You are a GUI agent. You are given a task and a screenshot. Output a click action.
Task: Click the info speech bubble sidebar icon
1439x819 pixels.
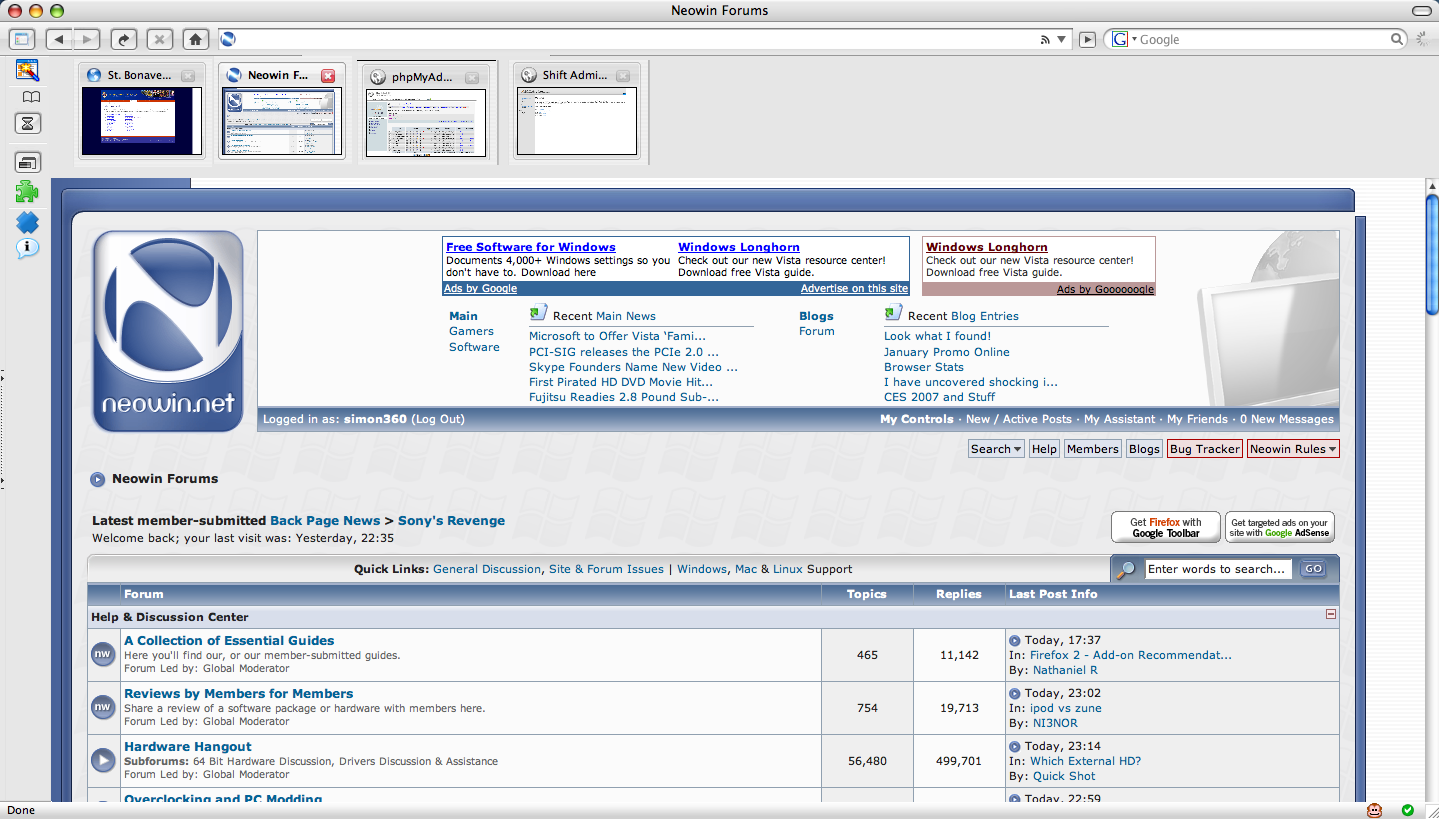tap(27, 248)
